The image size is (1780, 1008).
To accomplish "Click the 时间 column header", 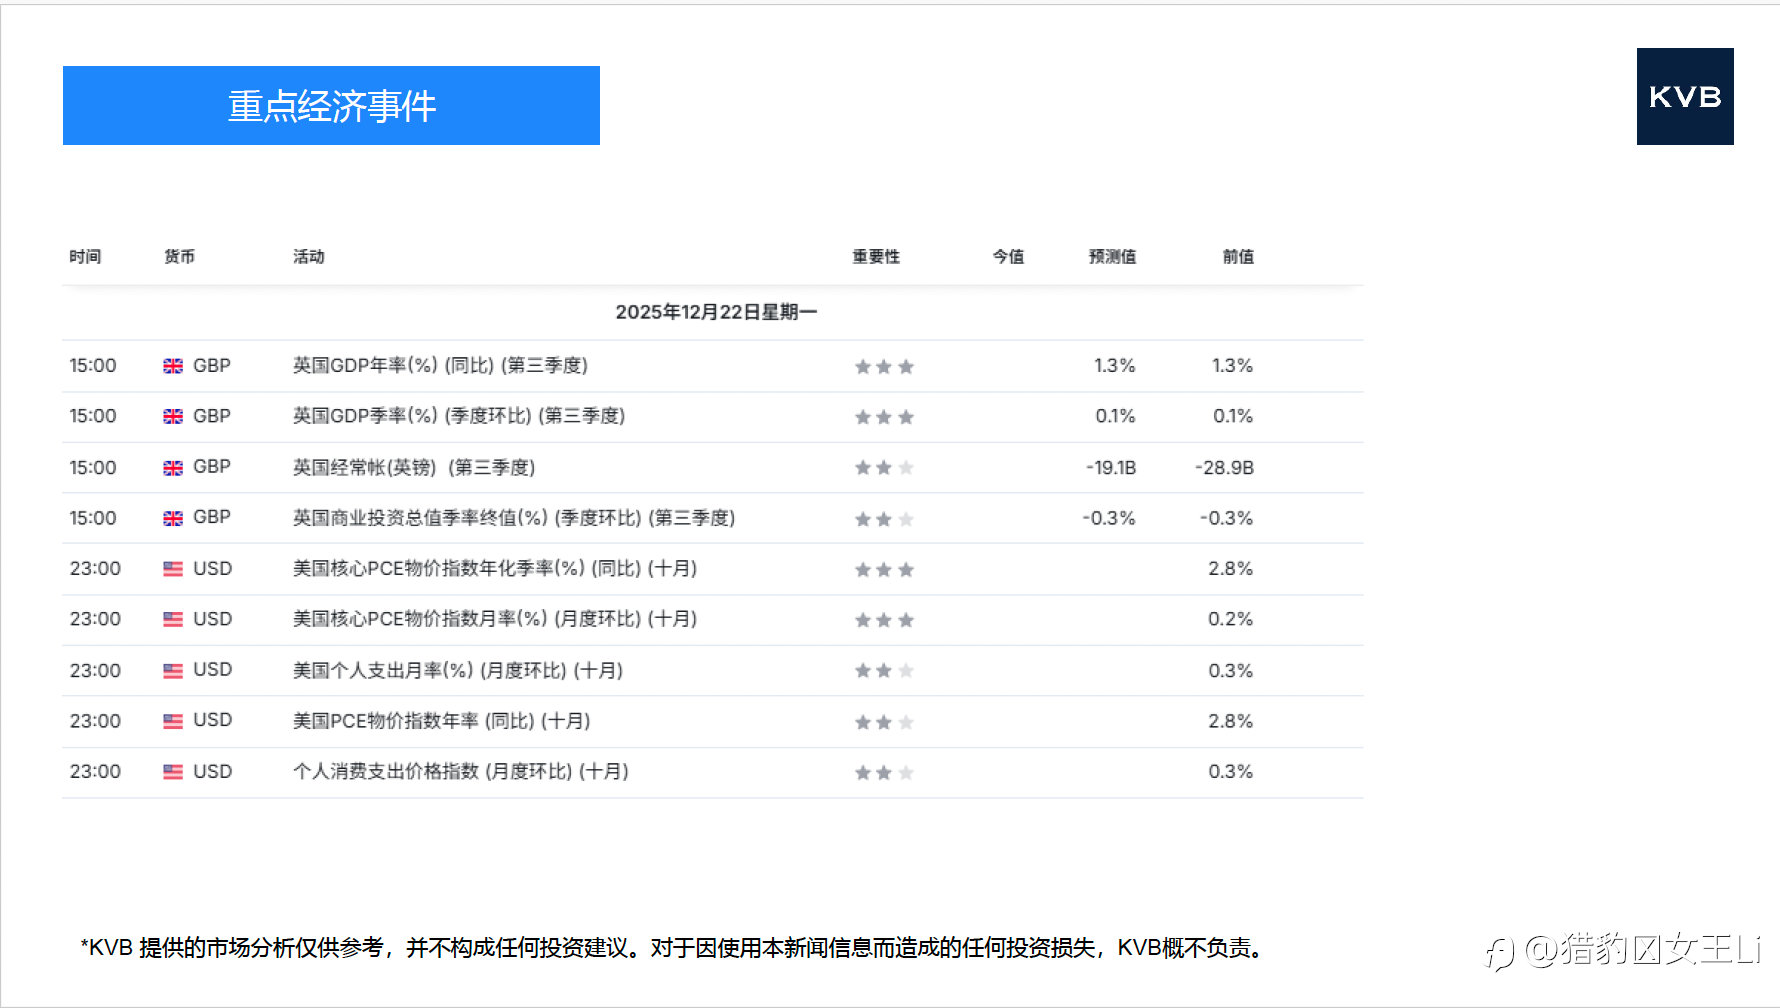I will [x=85, y=256].
